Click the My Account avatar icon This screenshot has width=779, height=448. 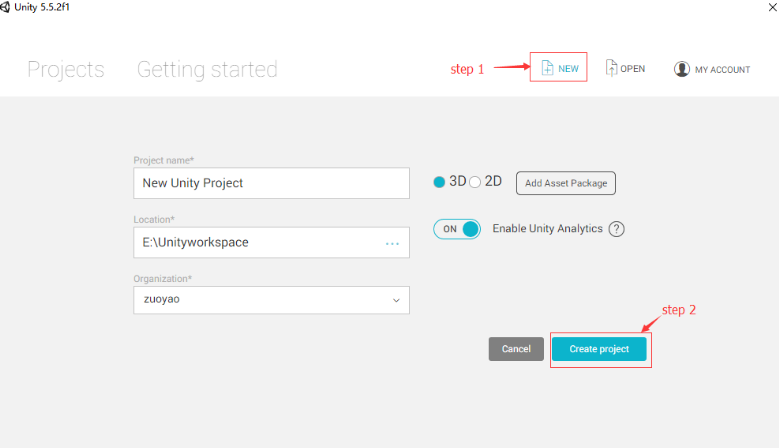click(x=682, y=69)
